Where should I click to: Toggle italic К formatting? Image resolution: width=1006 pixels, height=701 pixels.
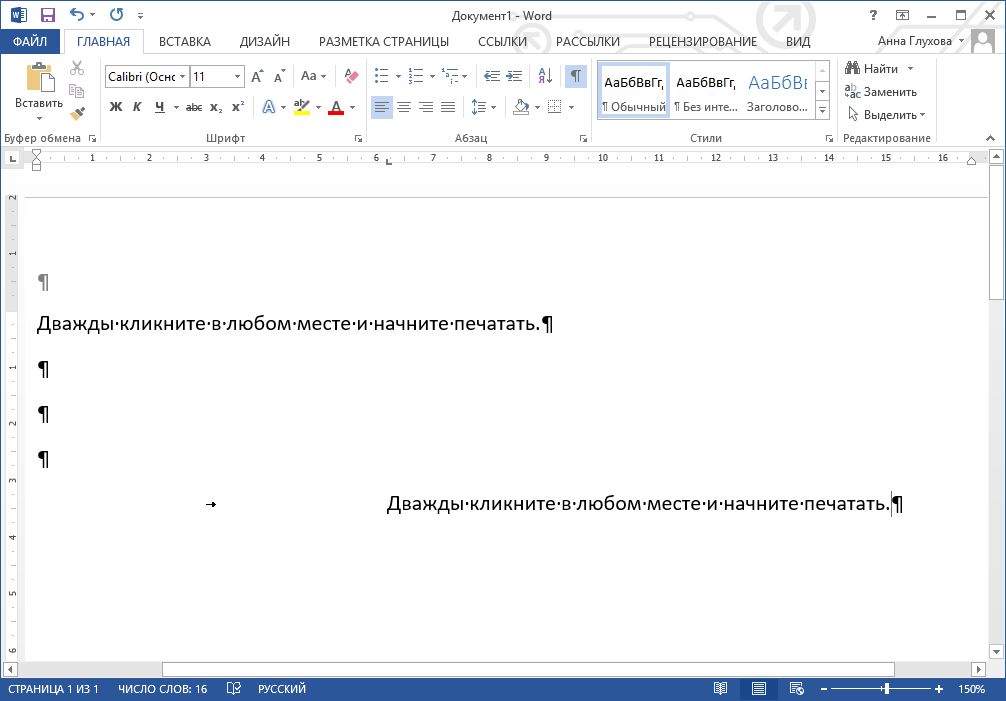[137, 107]
